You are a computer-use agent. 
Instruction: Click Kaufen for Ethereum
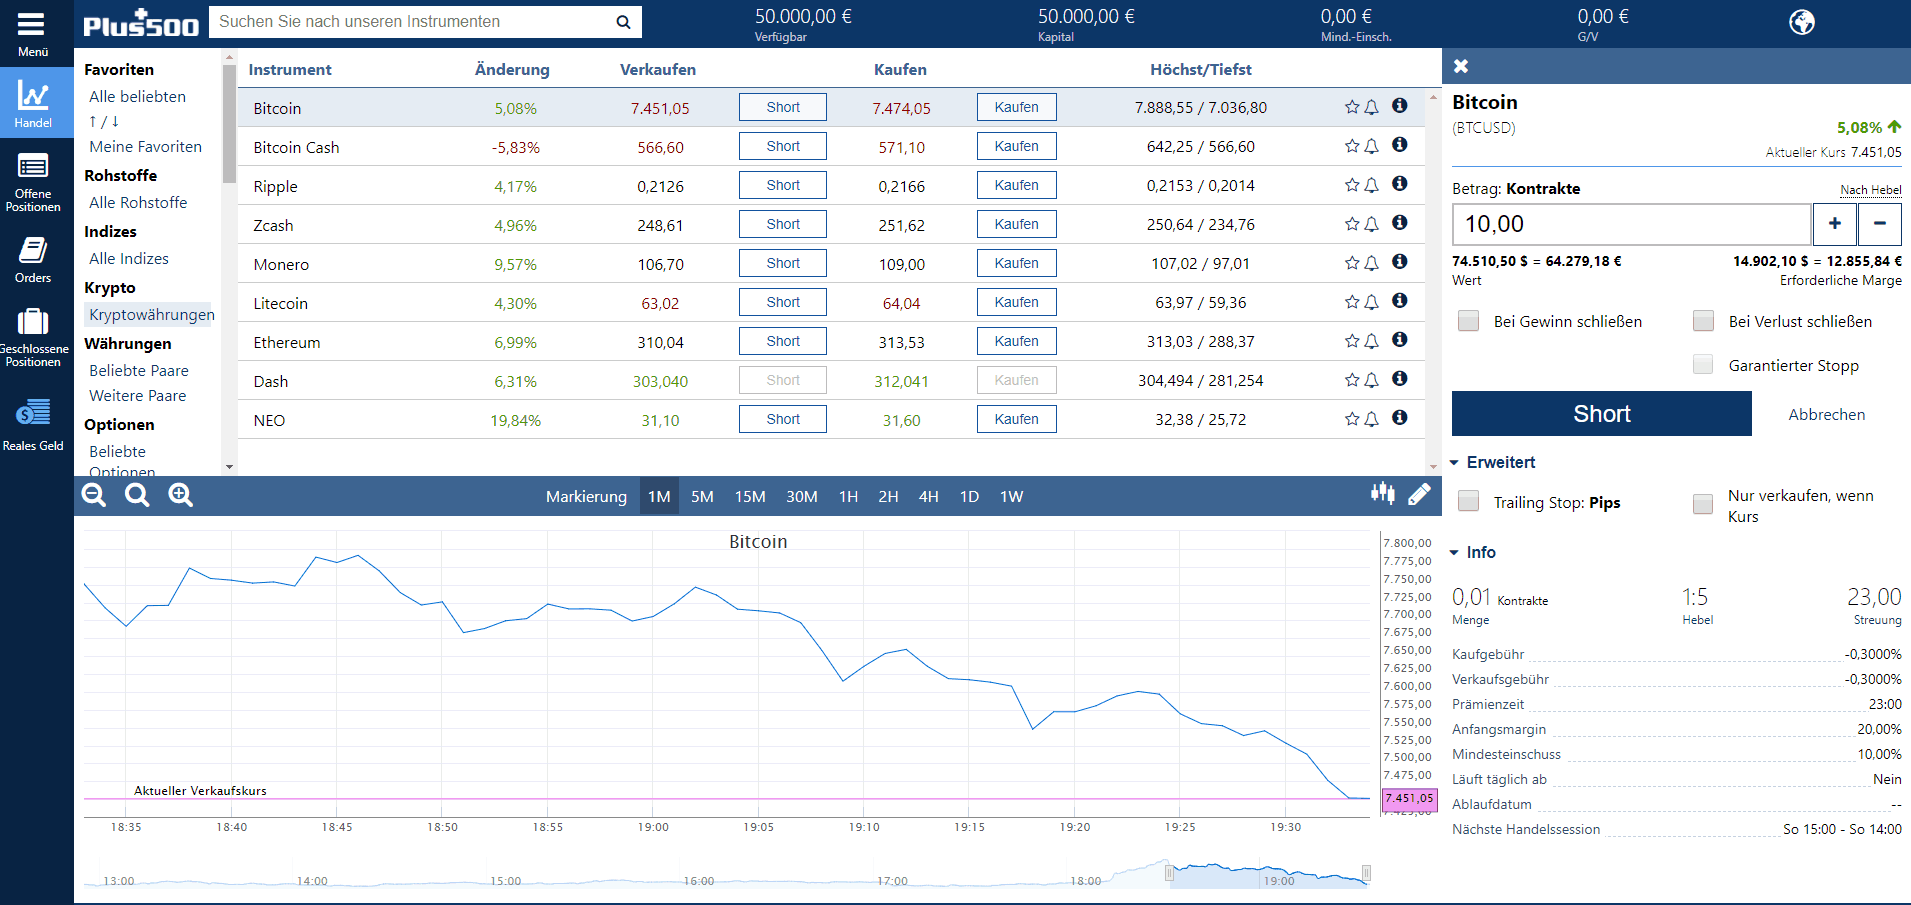click(x=1016, y=341)
